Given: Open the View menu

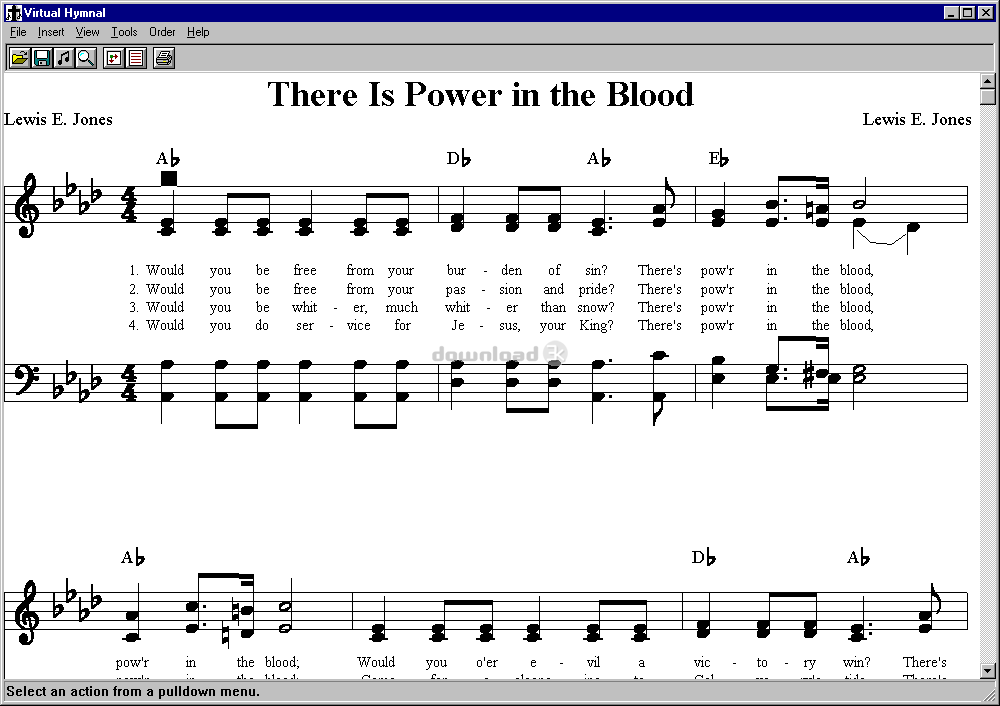Looking at the screenshot, I should click(87, 32).
